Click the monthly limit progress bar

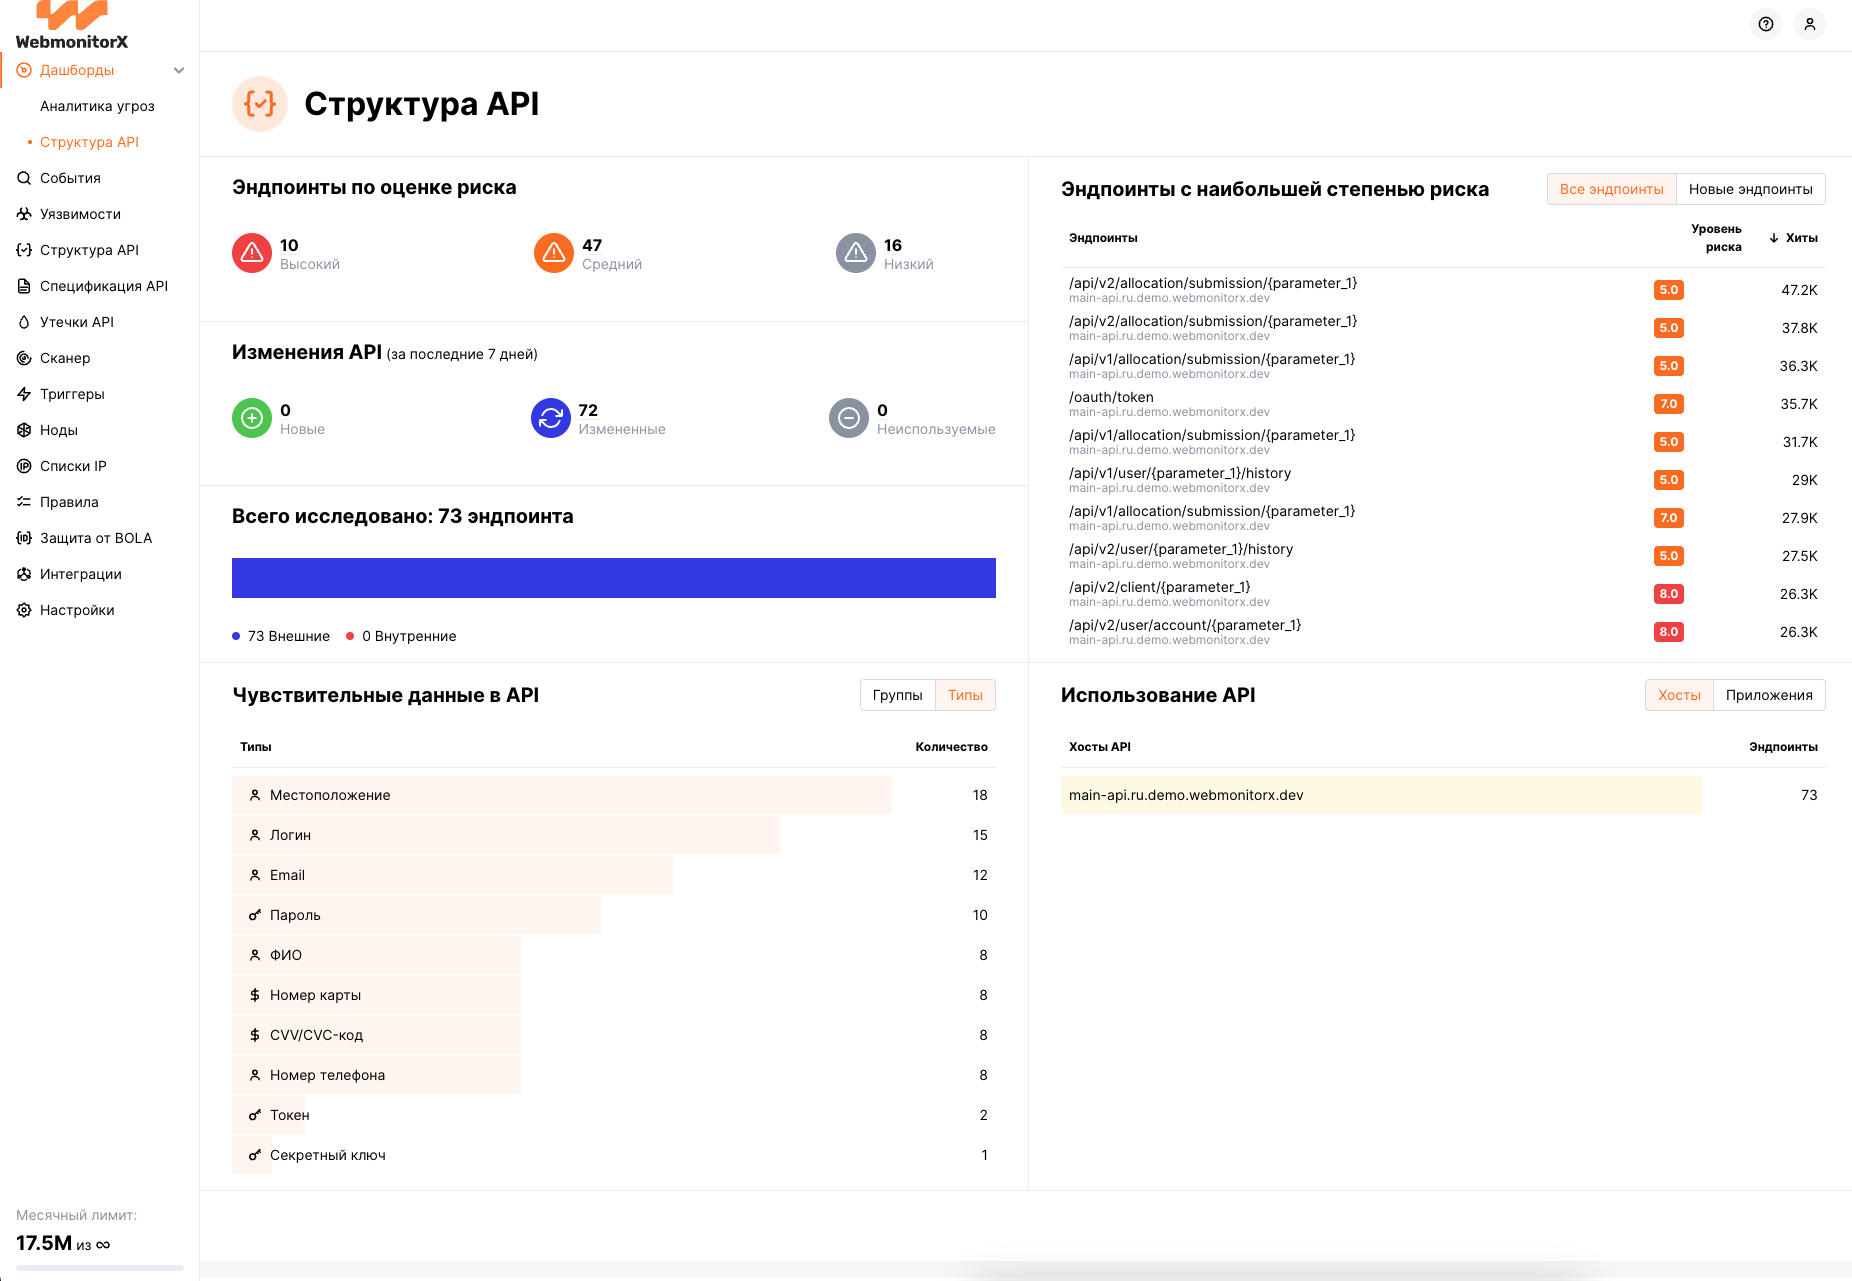coord(100,1268)
